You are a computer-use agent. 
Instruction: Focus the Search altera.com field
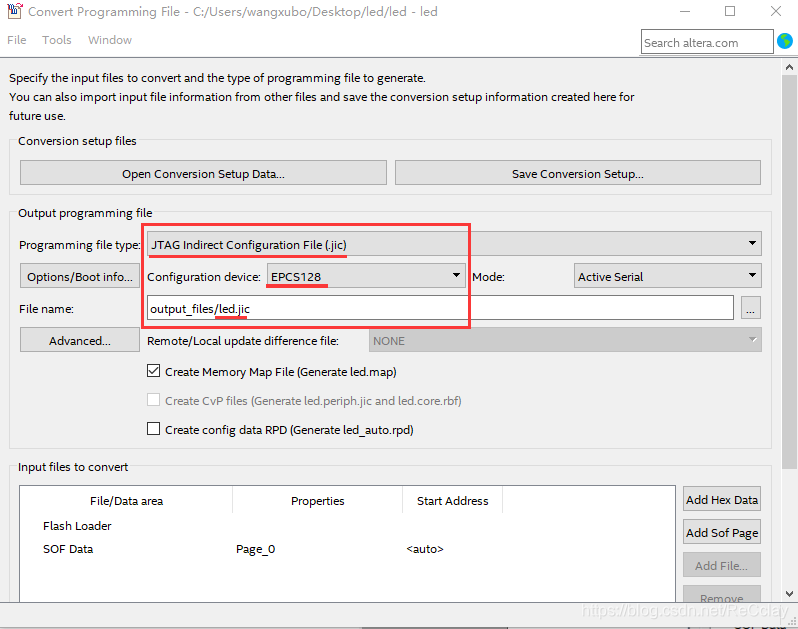pos(707,42)
